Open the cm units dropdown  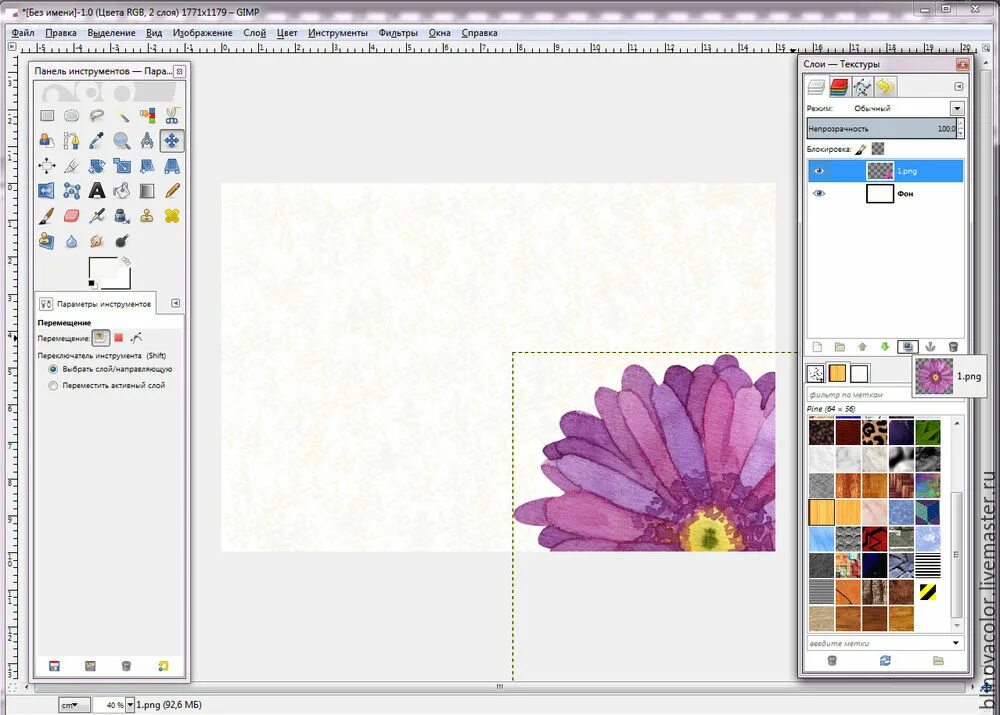[74, 705]
